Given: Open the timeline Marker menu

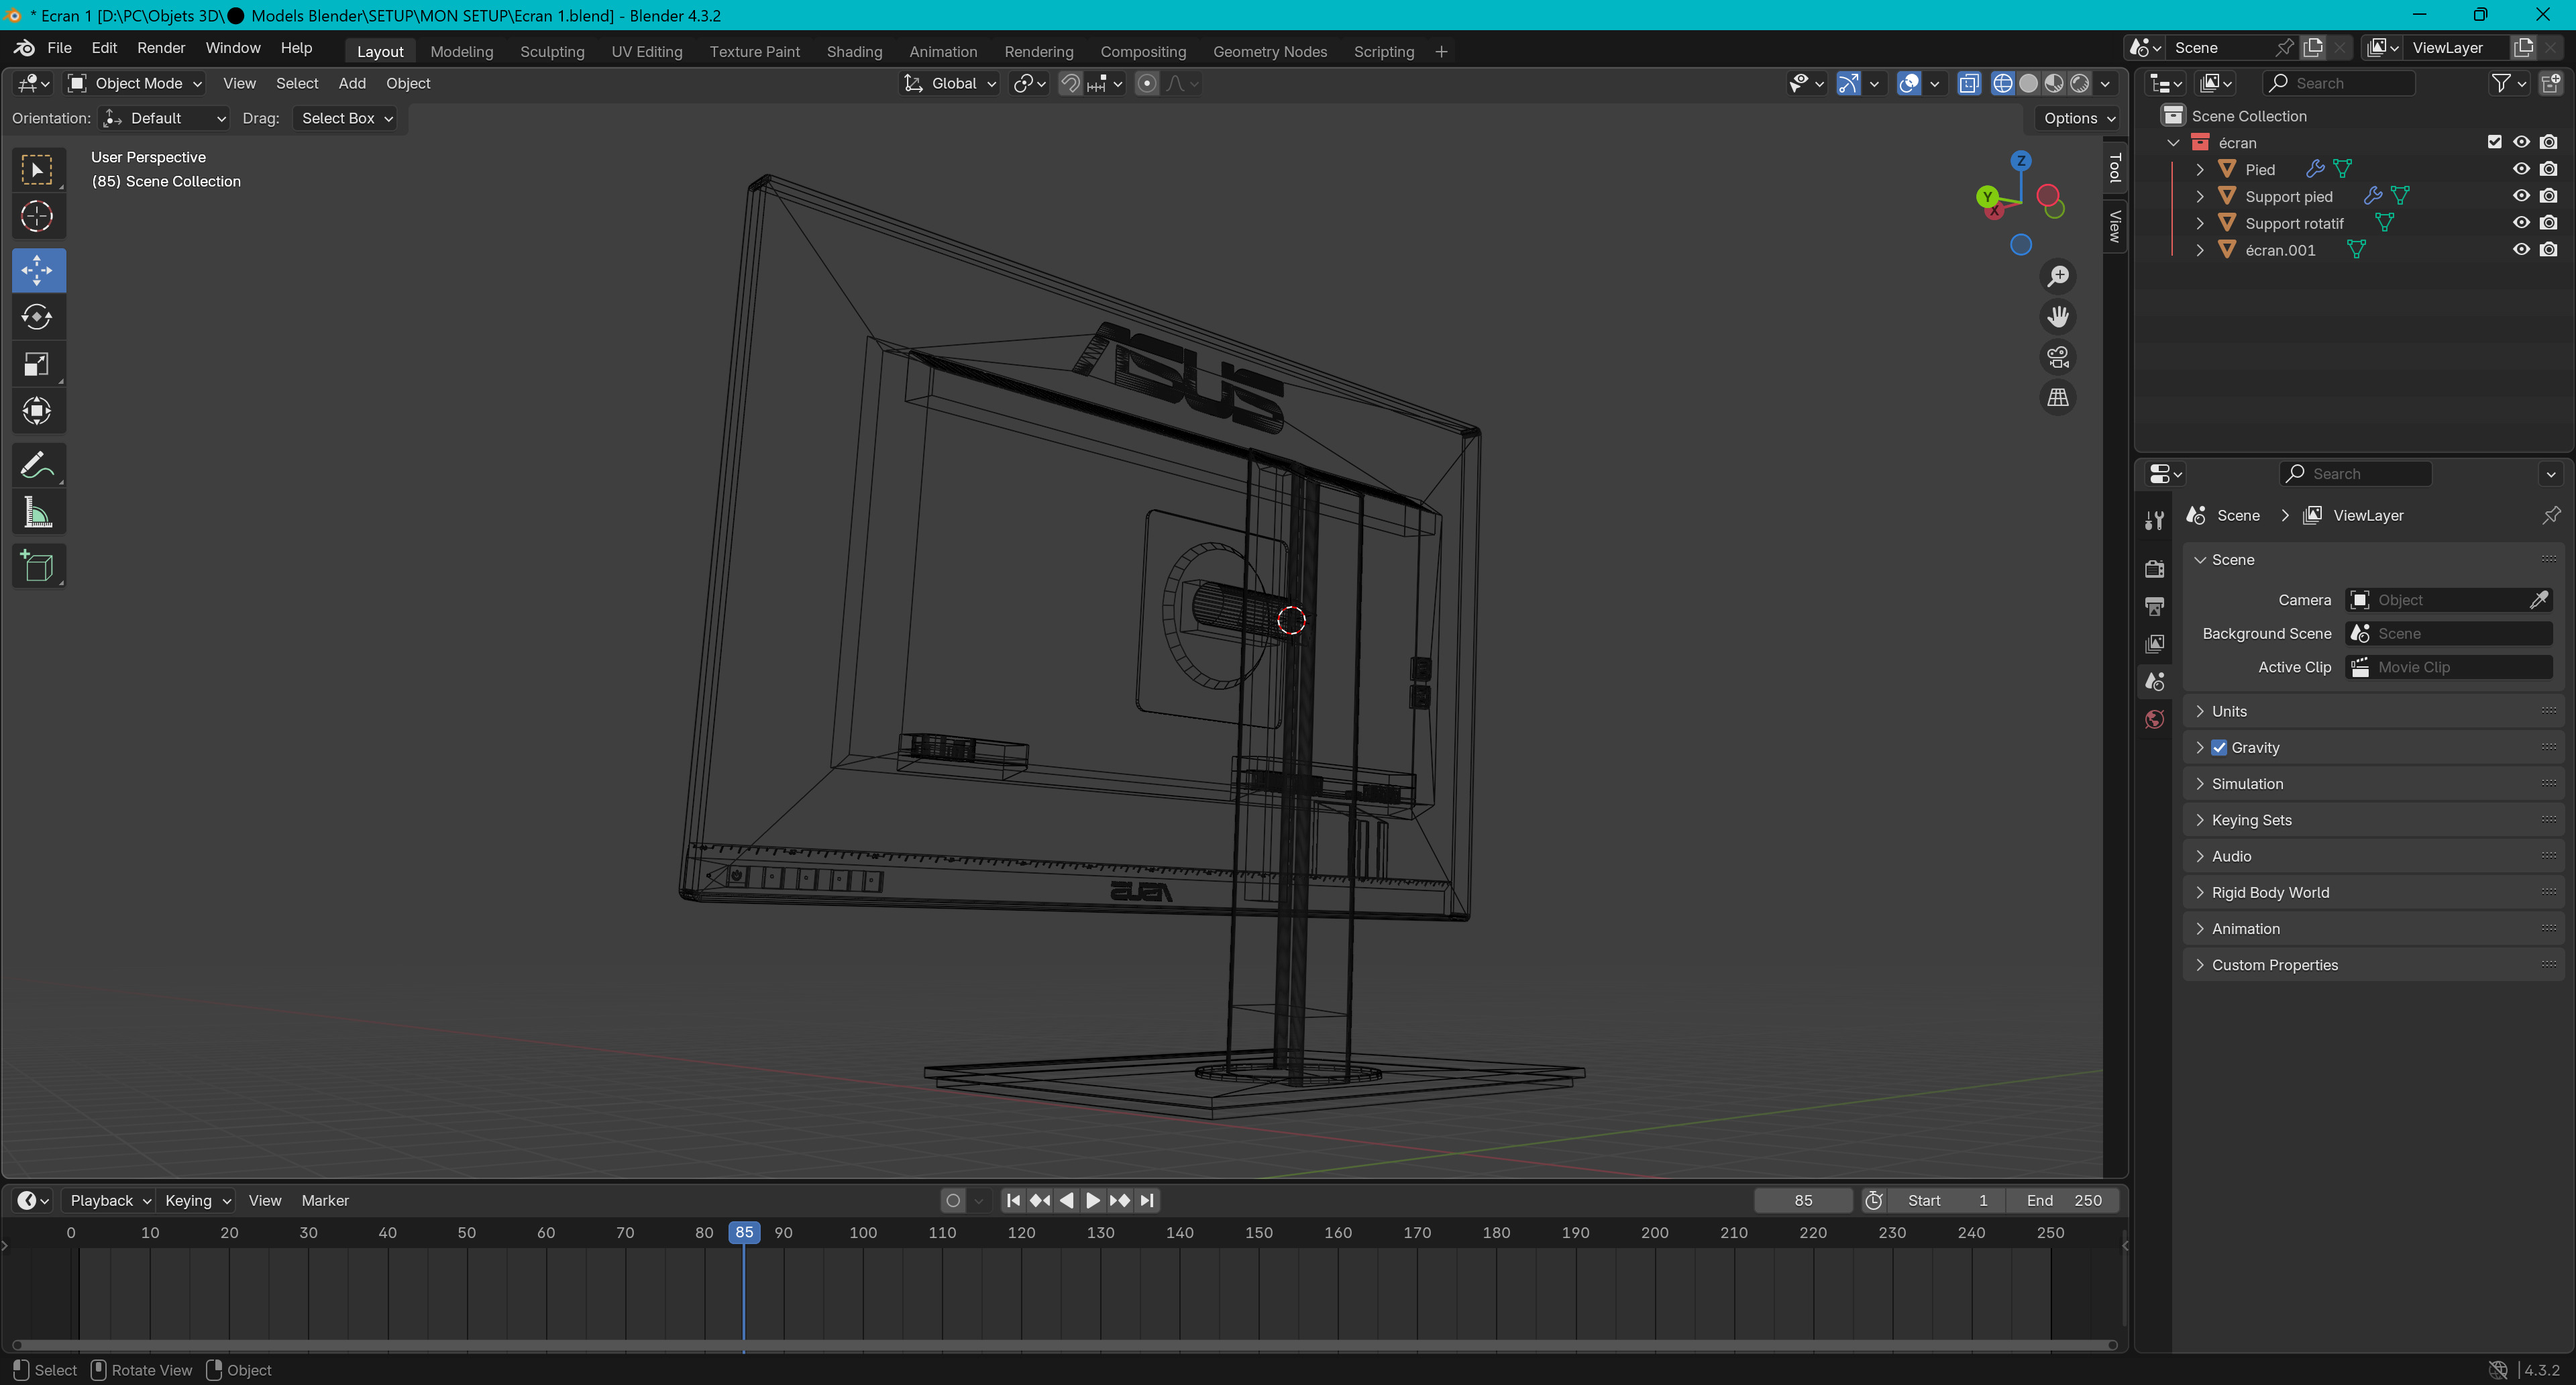Looking at the screenshot, I should (325, 1200).
